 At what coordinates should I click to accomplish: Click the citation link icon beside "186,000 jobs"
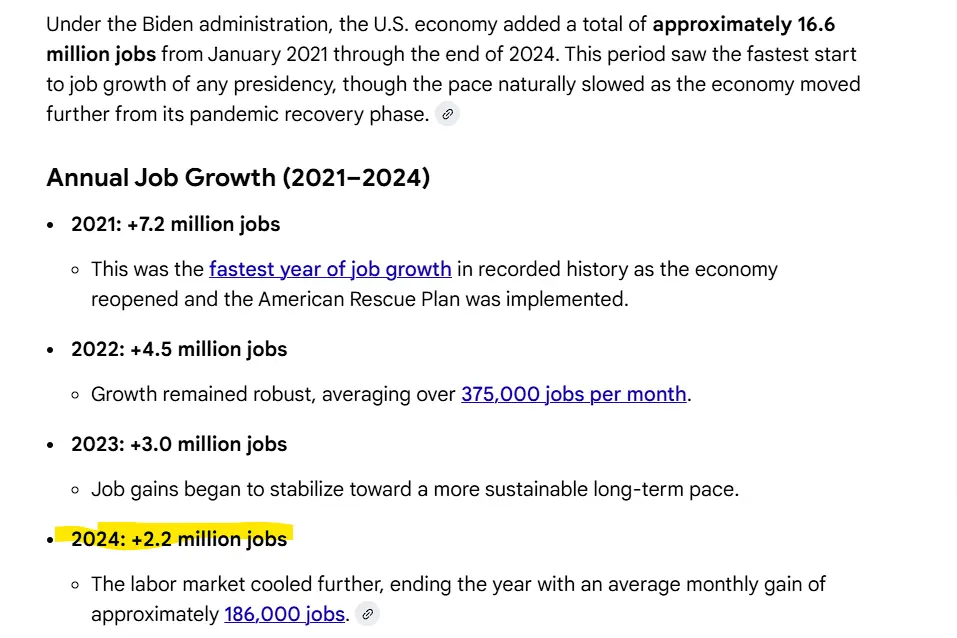pos(367,614)
